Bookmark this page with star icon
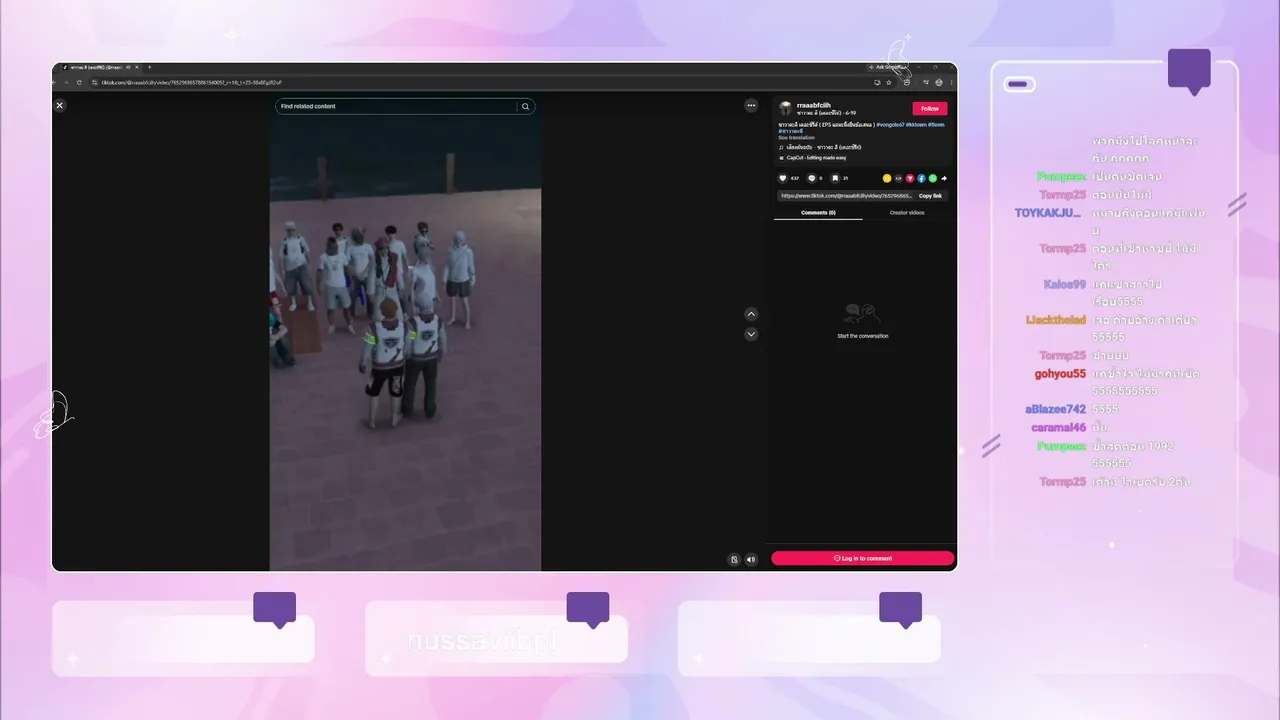The width and height of the screenshot is (1280, 720). [889, 82]
